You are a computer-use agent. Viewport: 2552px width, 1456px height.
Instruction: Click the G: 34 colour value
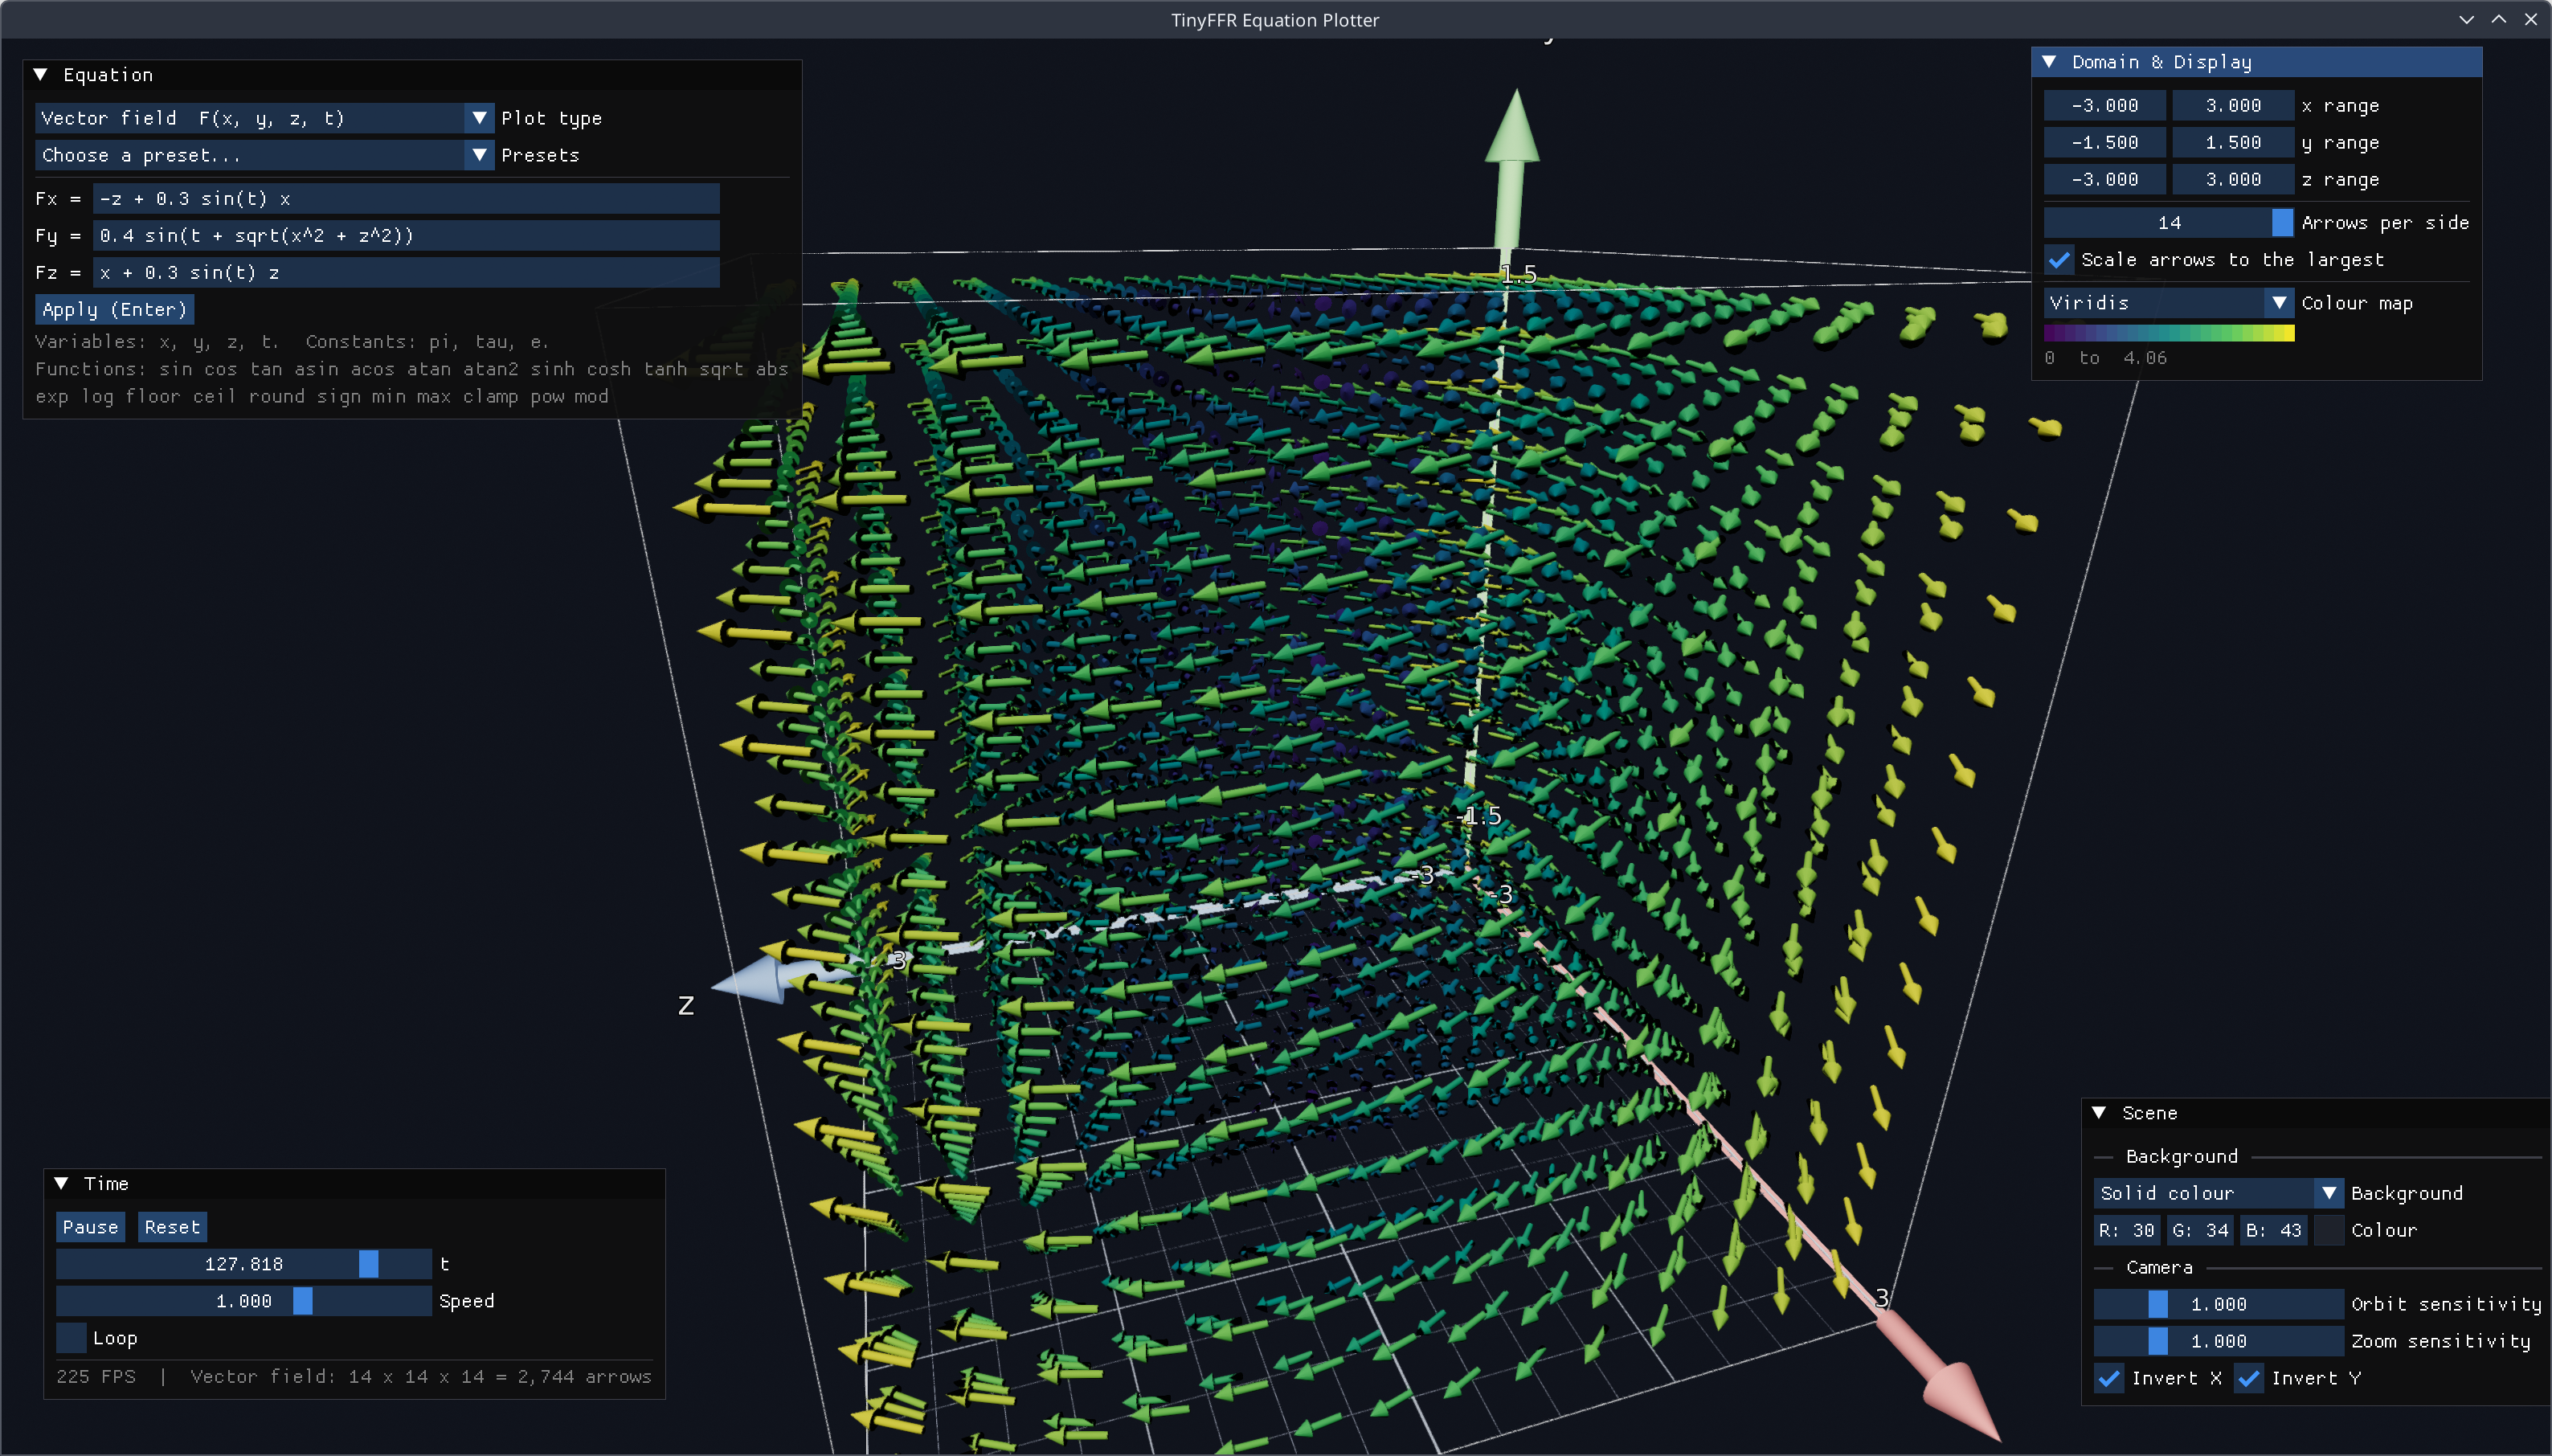click(x=2201, y=1230)
